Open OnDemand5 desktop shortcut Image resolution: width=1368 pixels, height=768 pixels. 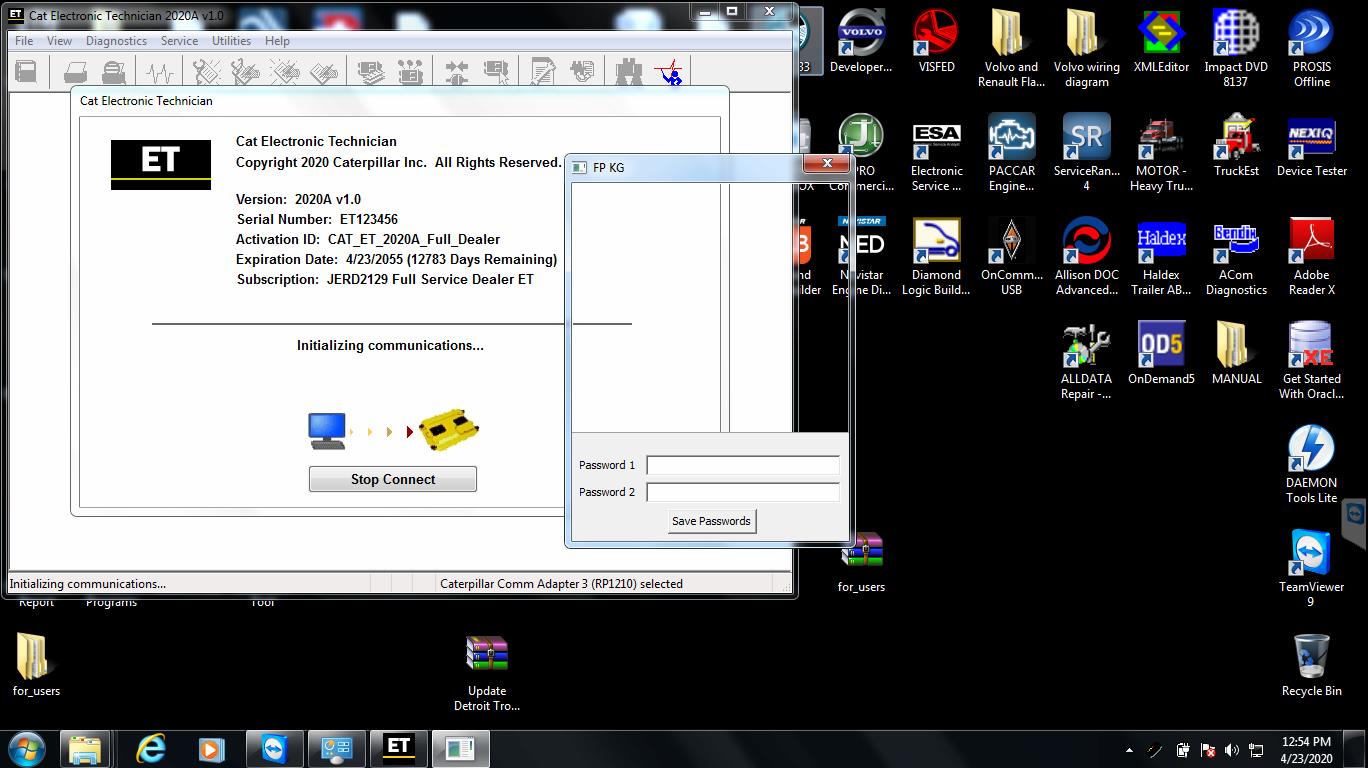(x=1162, y=353)
